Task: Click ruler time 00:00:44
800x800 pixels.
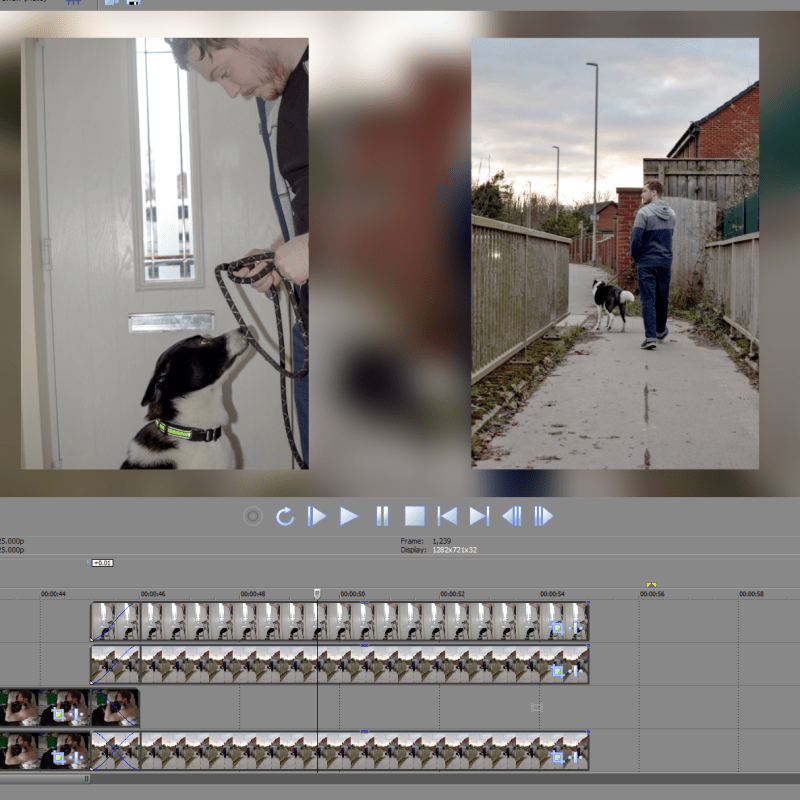Action: click(53, 594)
